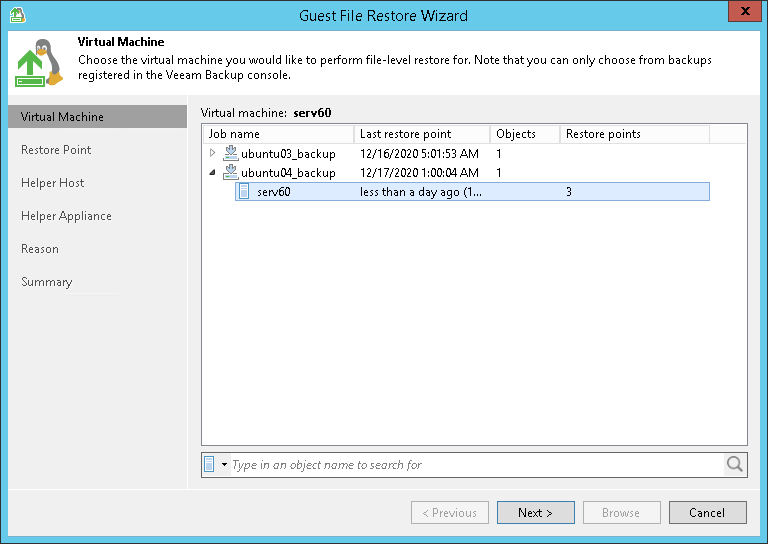Image resolution: width=768 pixels, height=544 pixels.
Task: Go to the Helper Appliance step
Action: [66, 216]
